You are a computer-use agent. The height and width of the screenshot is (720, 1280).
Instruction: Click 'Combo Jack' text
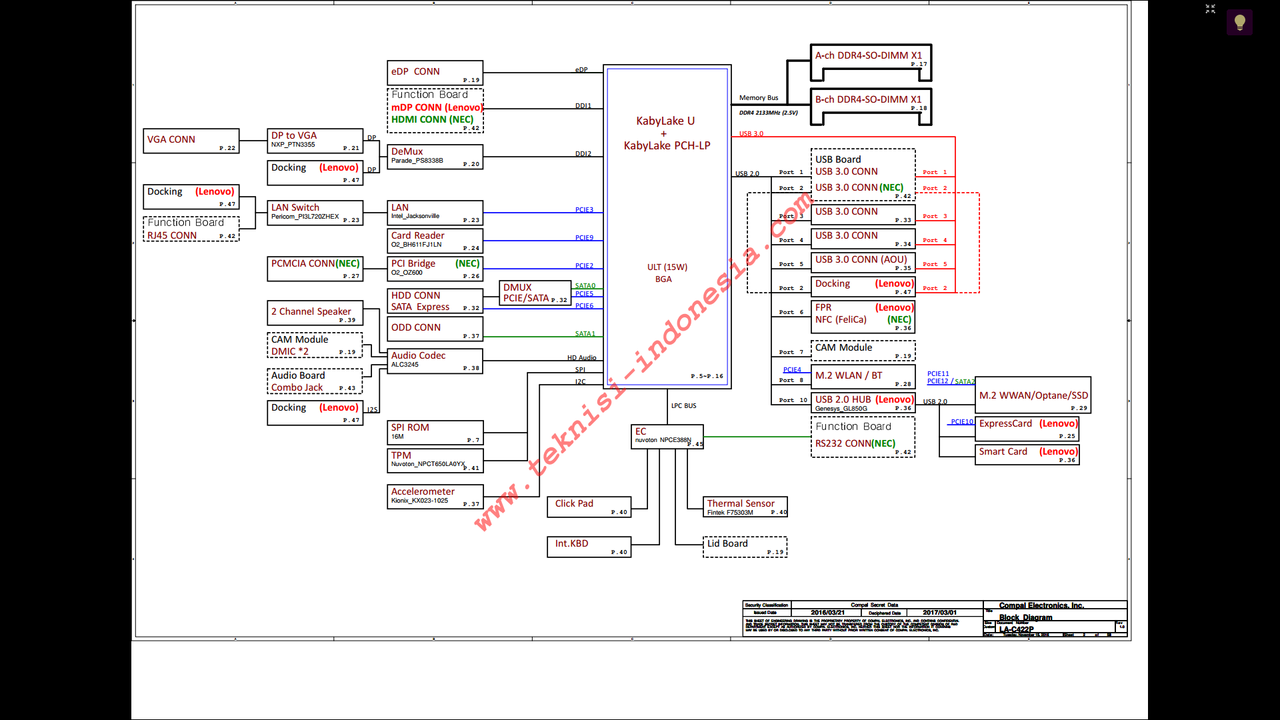pos(297,387)
